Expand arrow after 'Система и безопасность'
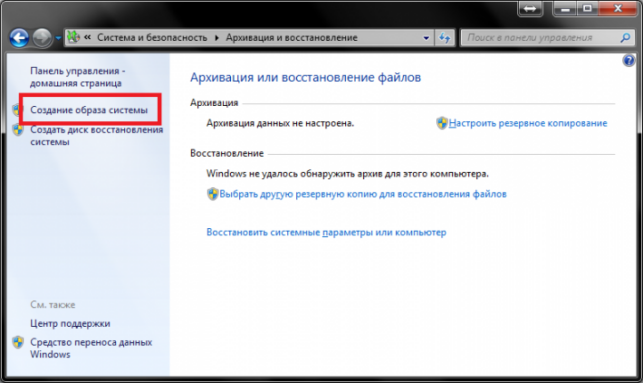Screen dimensions: 643x383 pyautogui.click(x=217, y=38)
